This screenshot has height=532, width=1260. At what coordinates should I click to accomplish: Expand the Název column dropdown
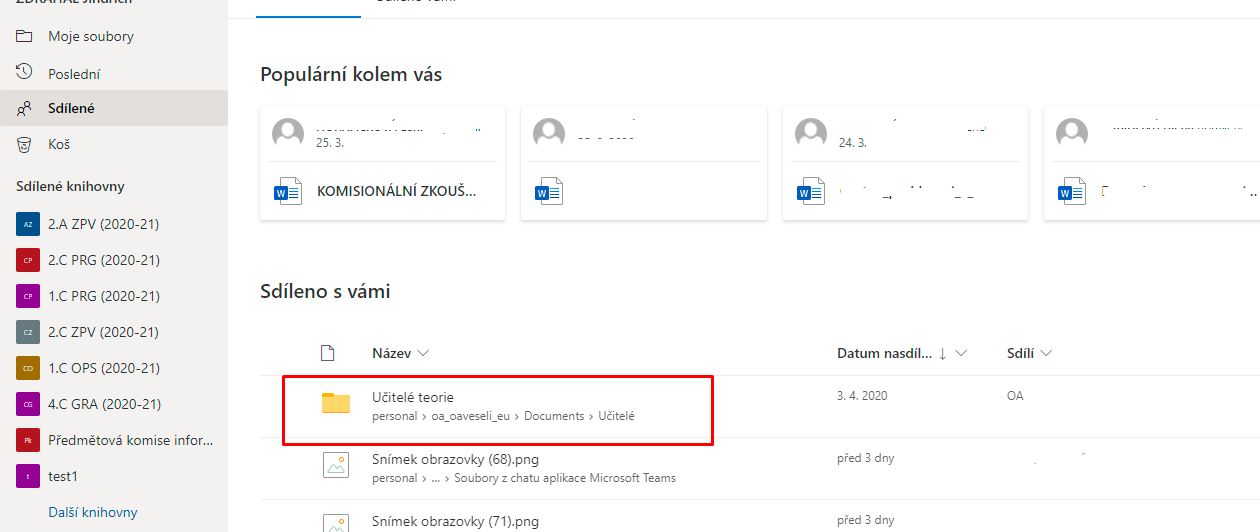423,353
